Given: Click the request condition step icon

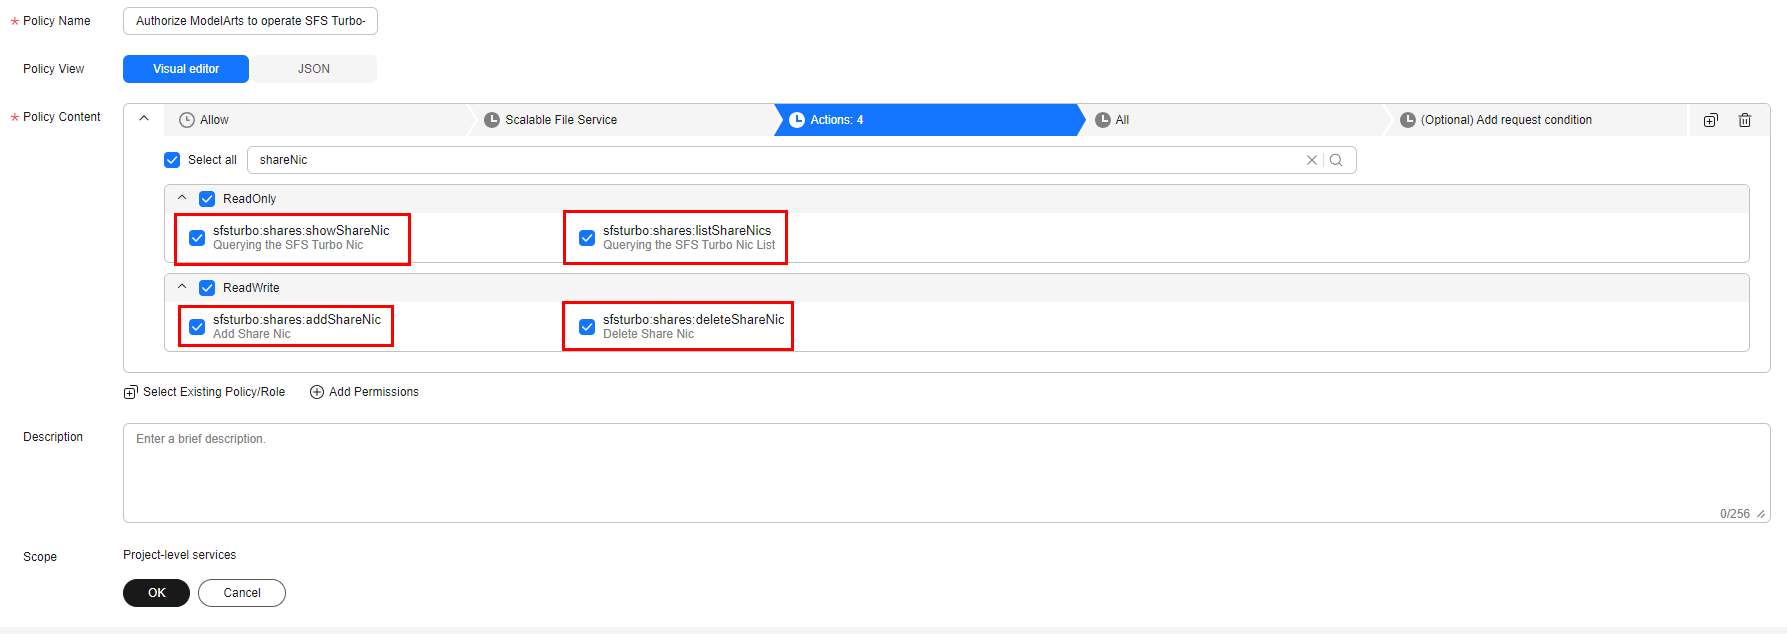Looking at the screenshot, I should (x=1408, y=120).
